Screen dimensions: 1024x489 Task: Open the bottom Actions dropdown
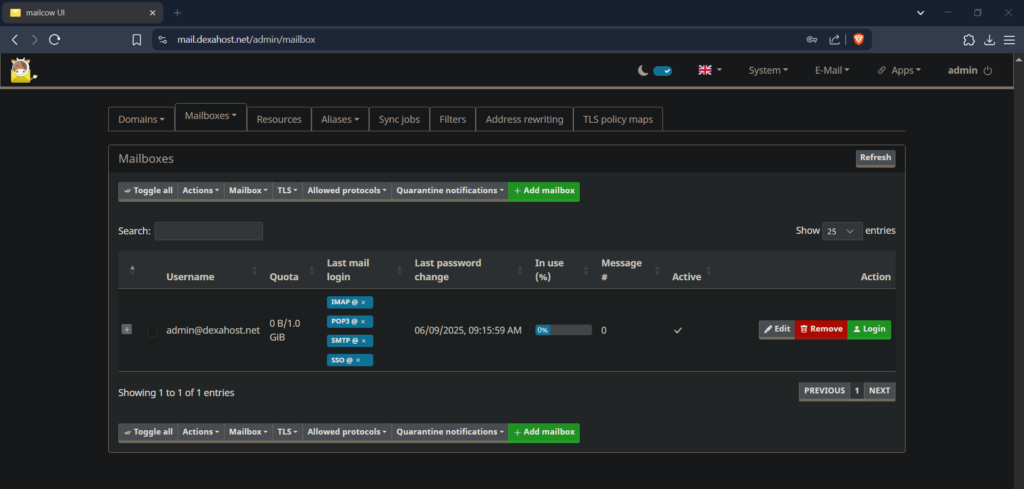(x=200, y=432)
